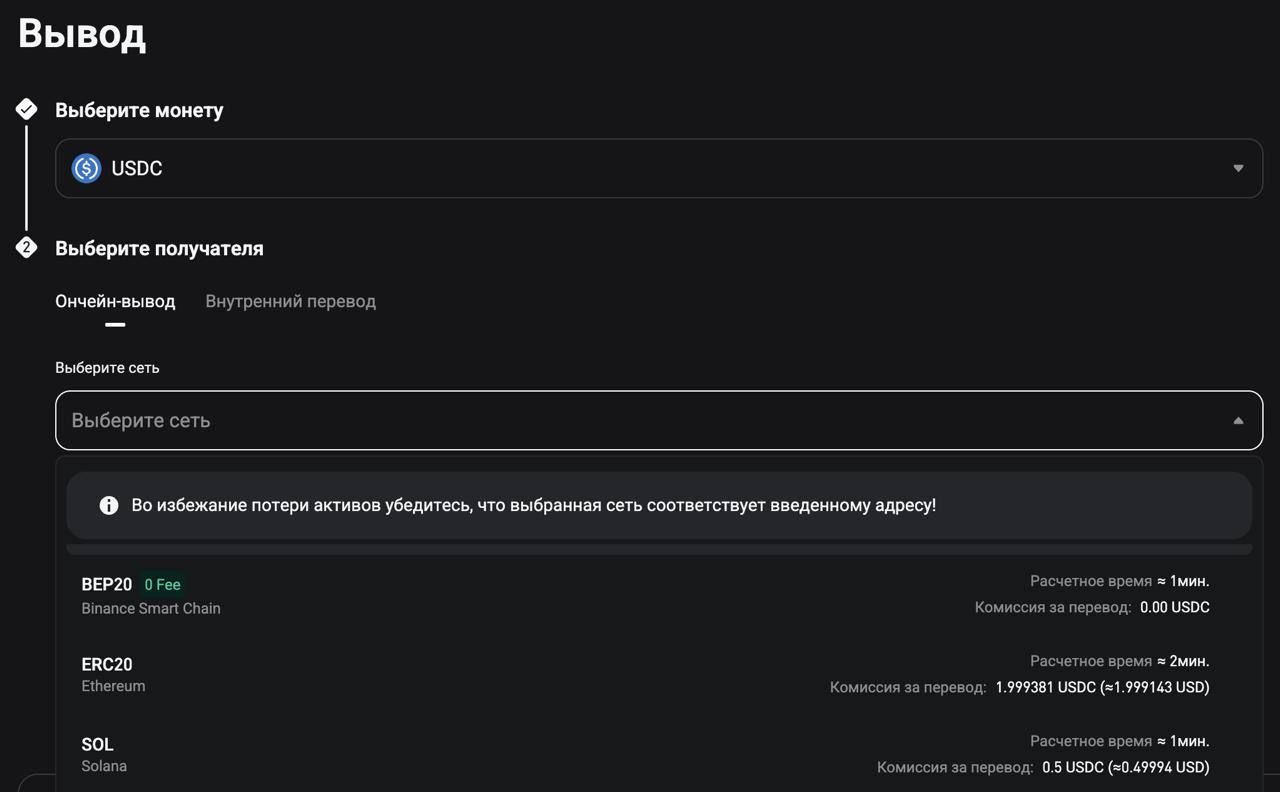
Task: Click the Выберите получателя step title
Action: pos(159,248)
